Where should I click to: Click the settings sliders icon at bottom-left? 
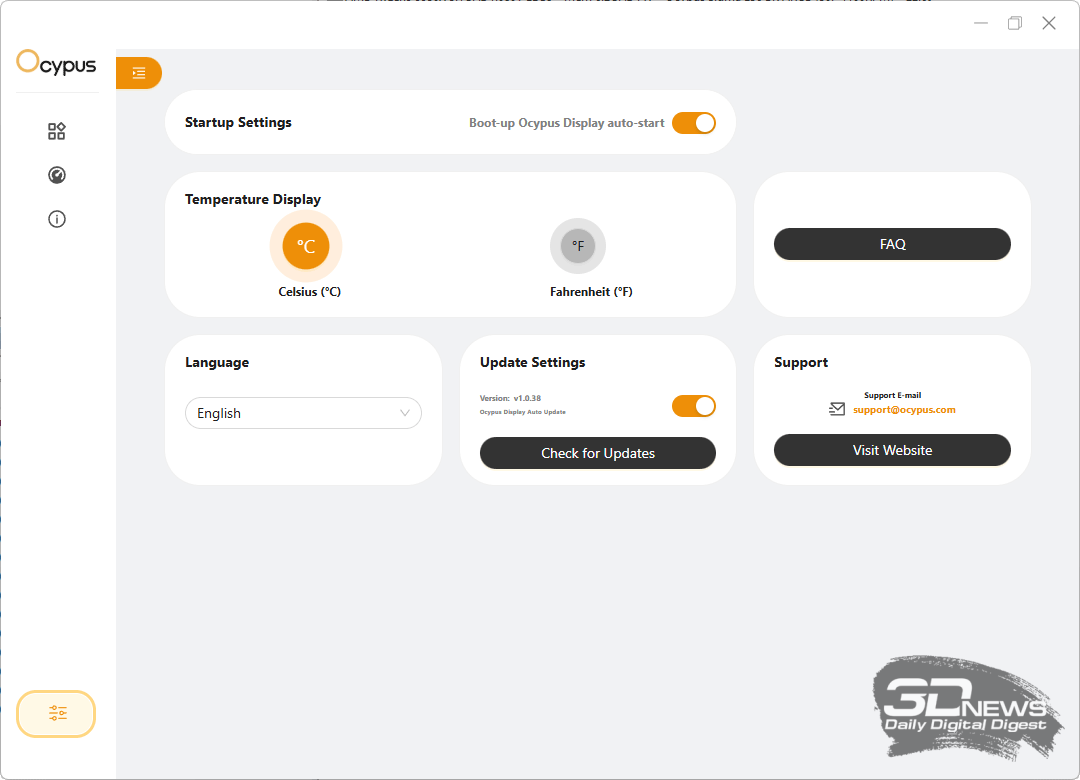(56, 713)
